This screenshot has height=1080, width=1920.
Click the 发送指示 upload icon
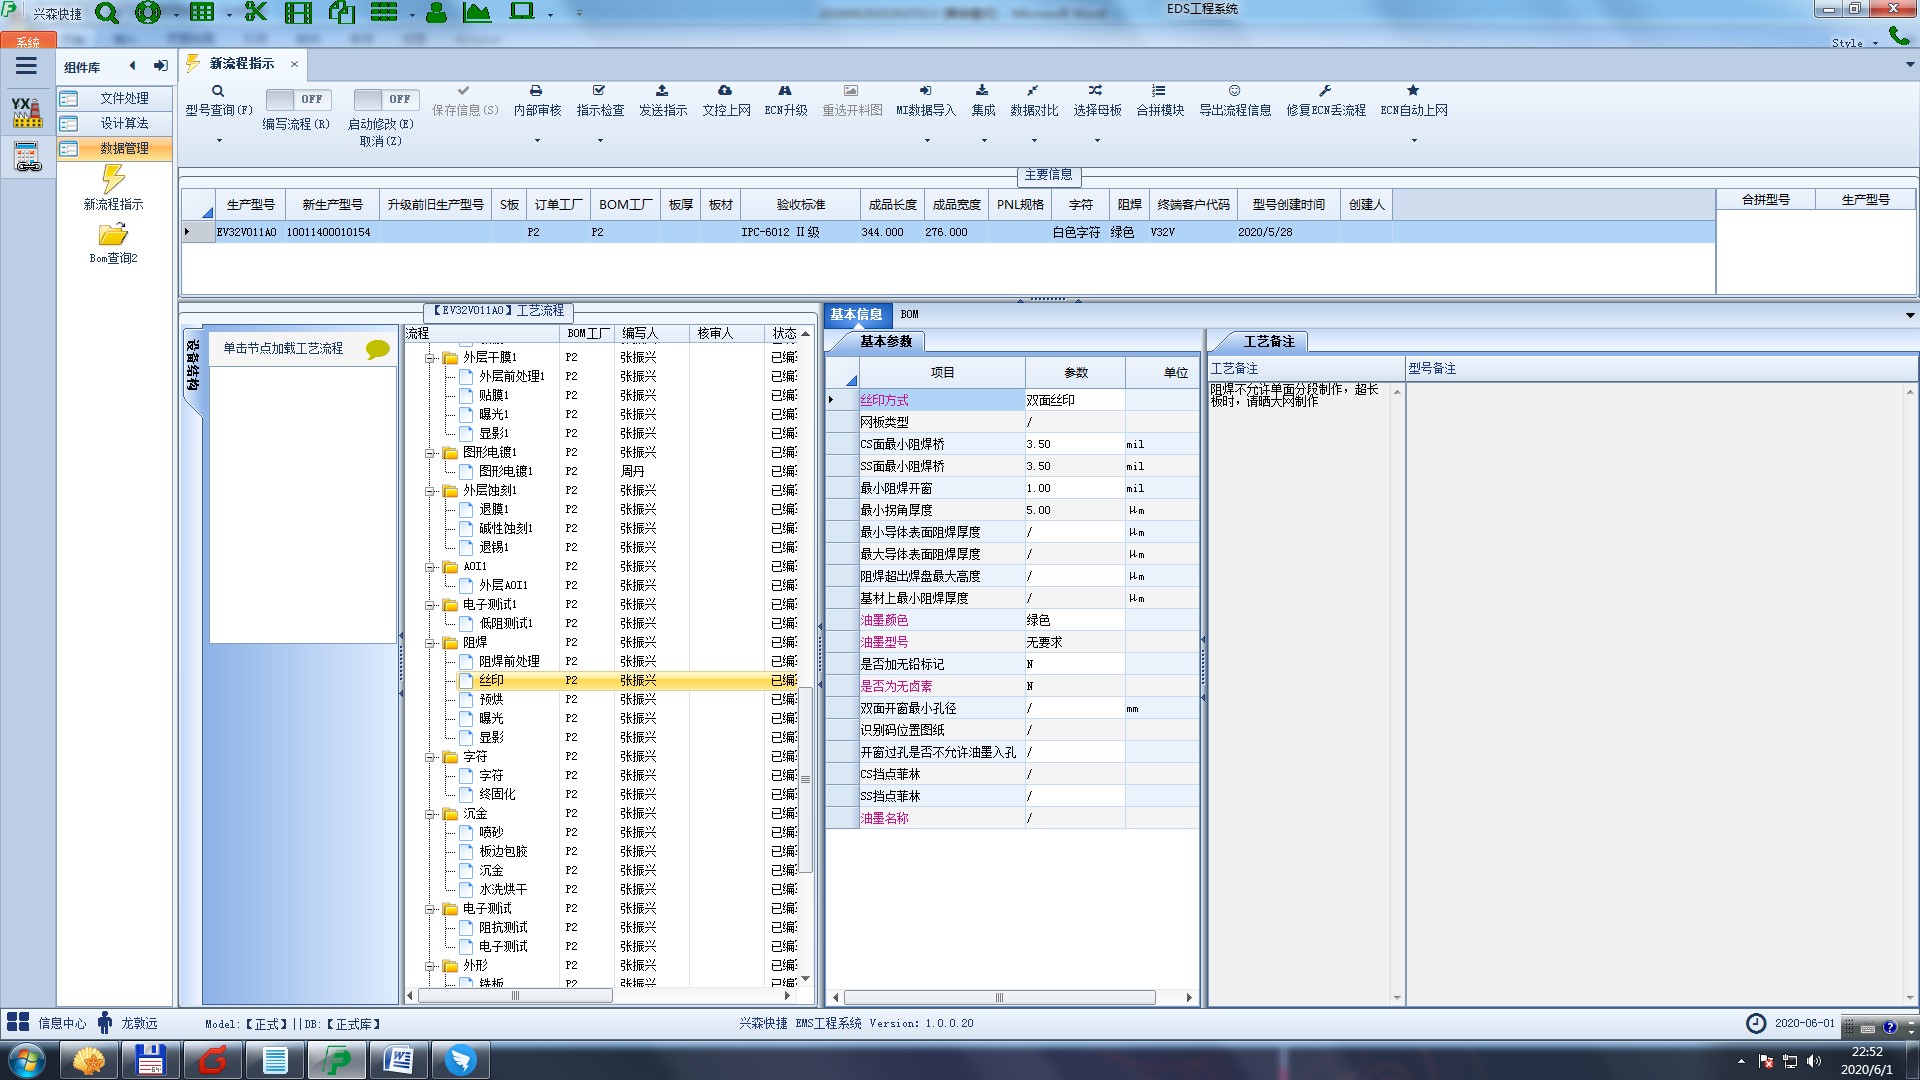point(662,91)
